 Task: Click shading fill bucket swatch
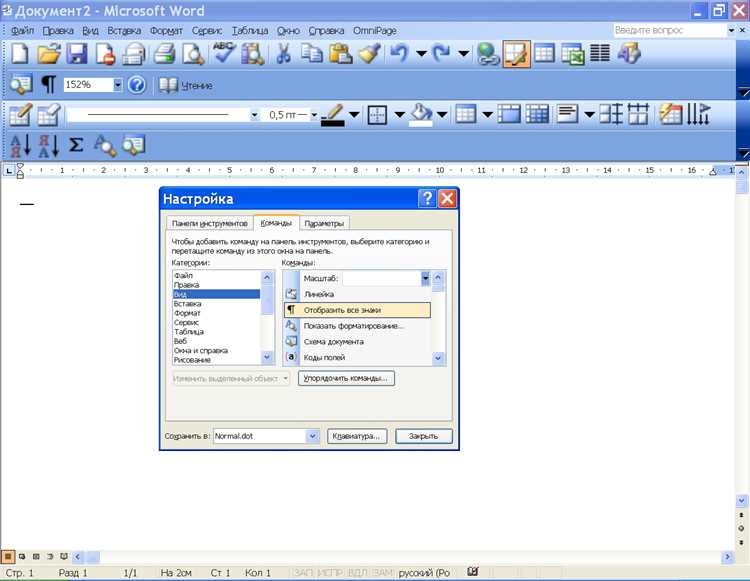(x=421, y=115)
